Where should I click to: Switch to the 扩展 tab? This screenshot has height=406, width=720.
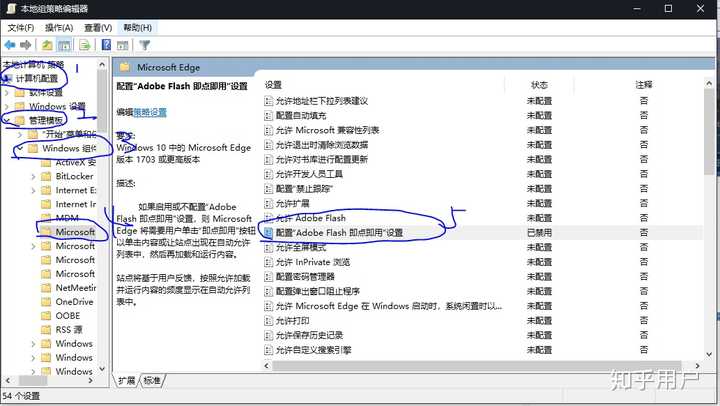[x=126, y=380]
